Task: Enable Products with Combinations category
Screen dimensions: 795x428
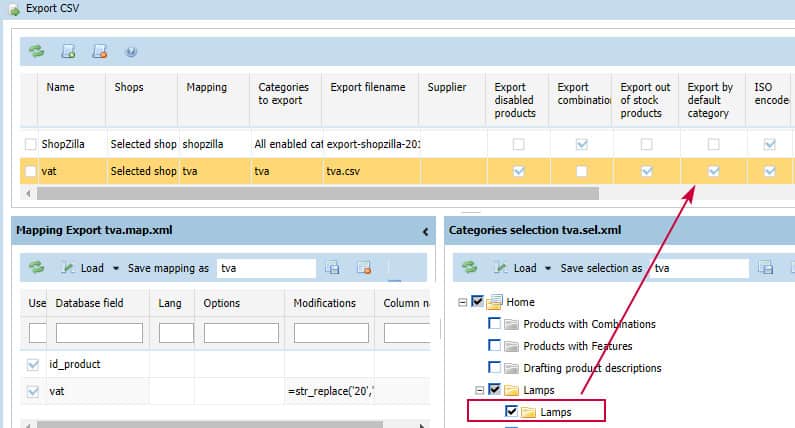Action: tap(494, 324)
